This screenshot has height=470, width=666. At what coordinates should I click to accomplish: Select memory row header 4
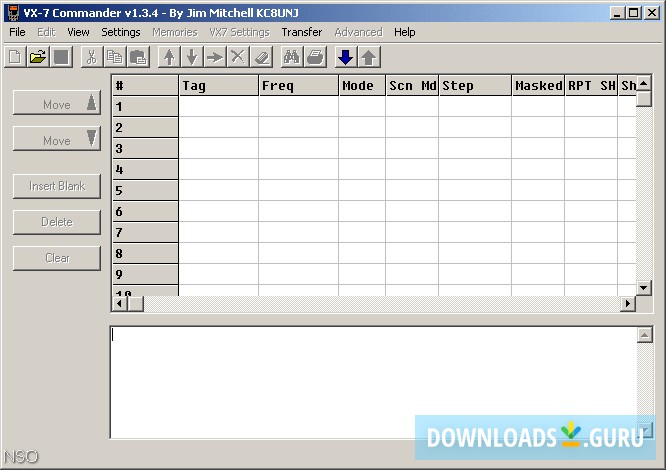click(x=145, y=169)
